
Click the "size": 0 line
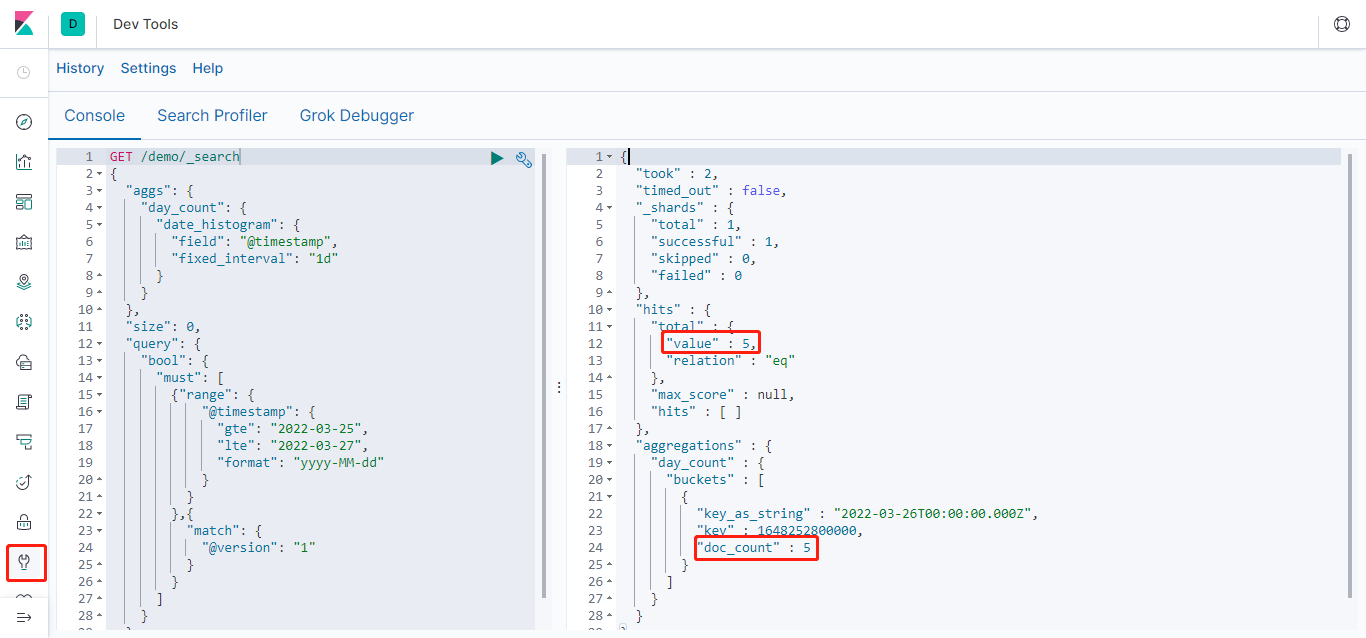coord(163,327)
